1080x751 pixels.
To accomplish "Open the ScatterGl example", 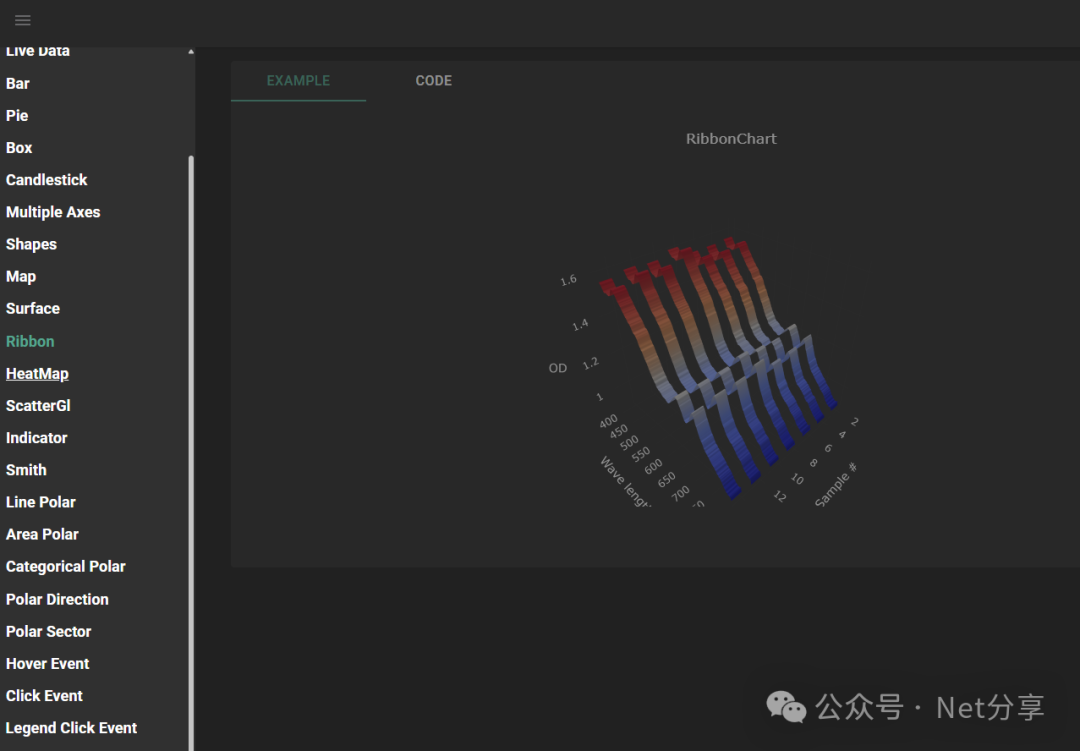I will click(38, 405).
